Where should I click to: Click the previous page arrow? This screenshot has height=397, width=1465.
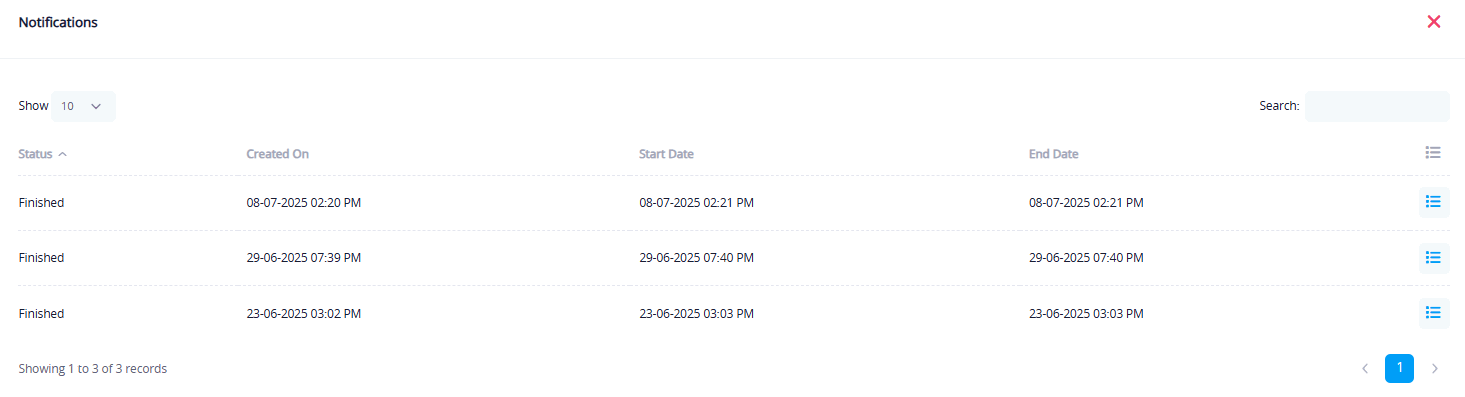[1364, 369]
